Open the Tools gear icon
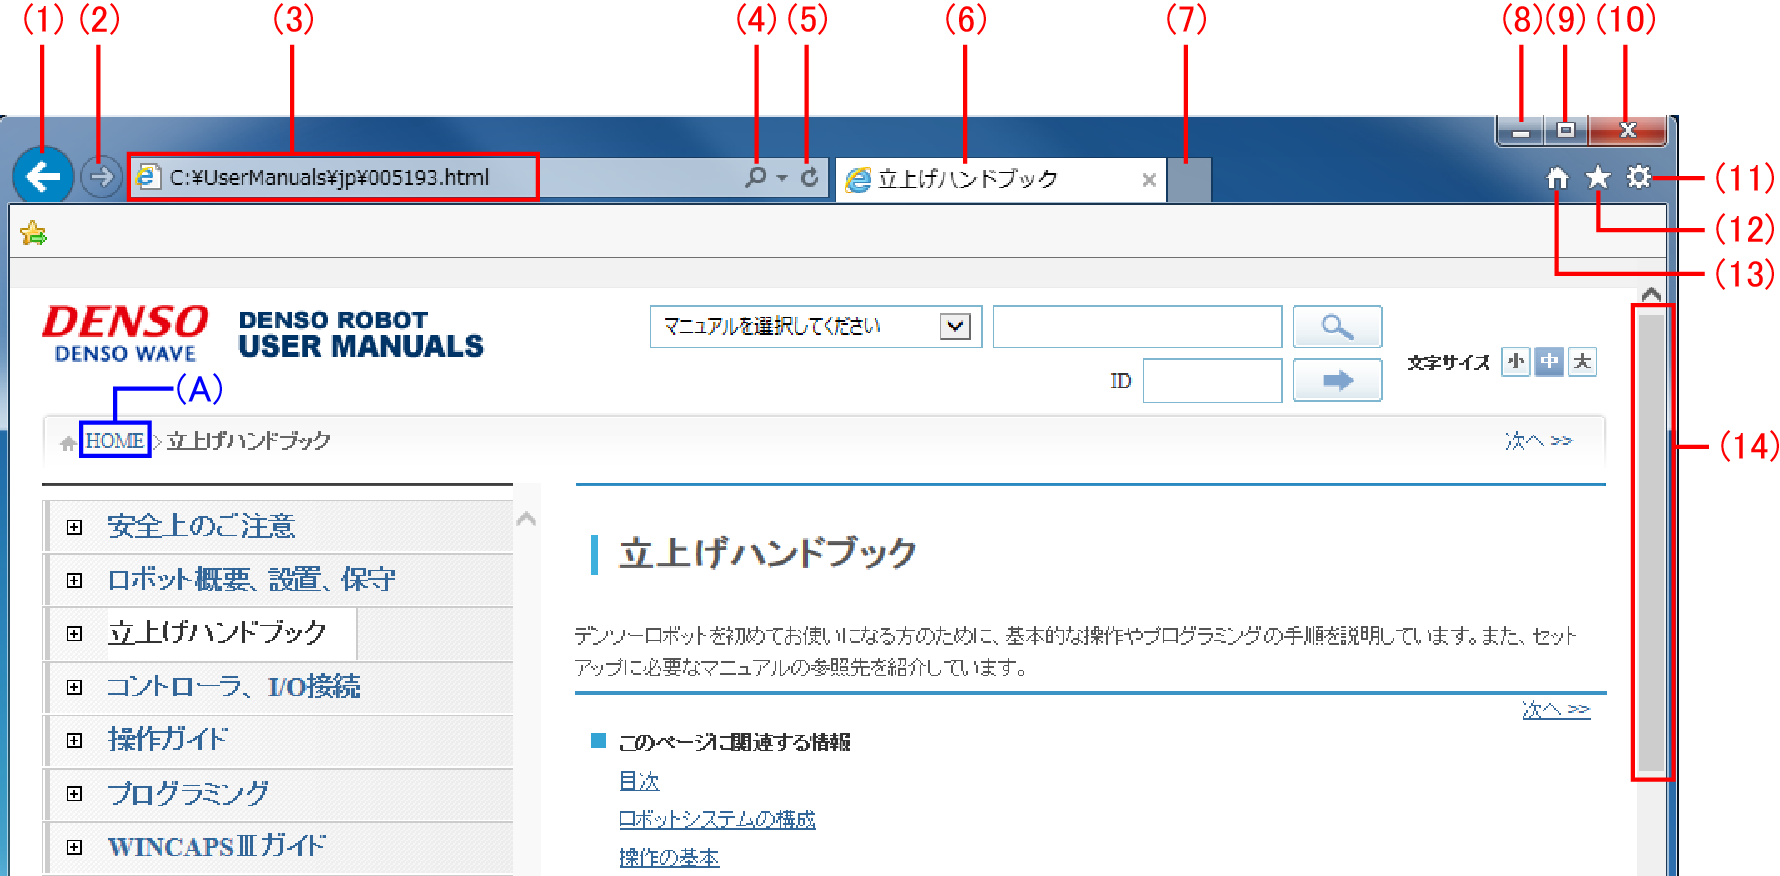1780x876 pixels. click(1638, 177)
